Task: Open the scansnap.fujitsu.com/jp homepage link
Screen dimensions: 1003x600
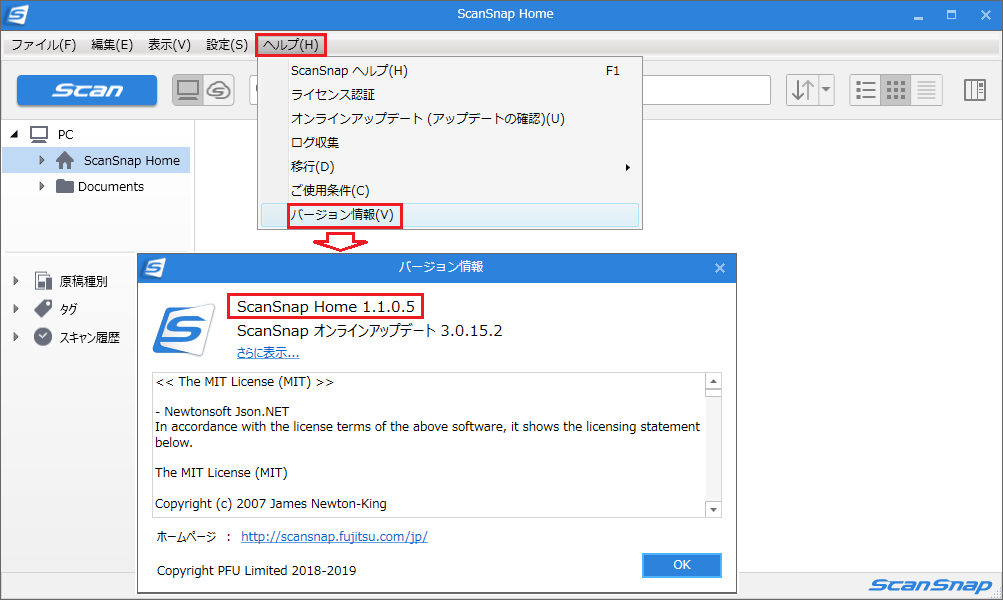Action: pyautogui.click(x=334, y=537)
